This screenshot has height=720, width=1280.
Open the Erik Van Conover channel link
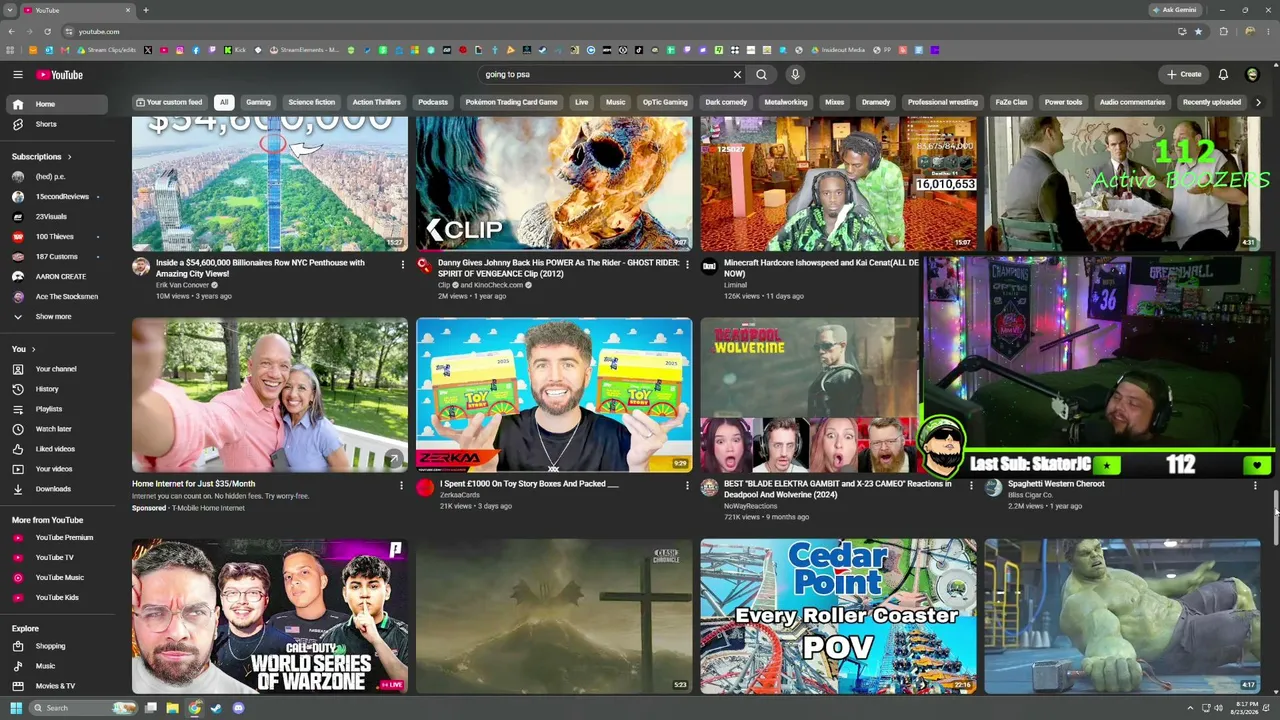click(182, 285)
